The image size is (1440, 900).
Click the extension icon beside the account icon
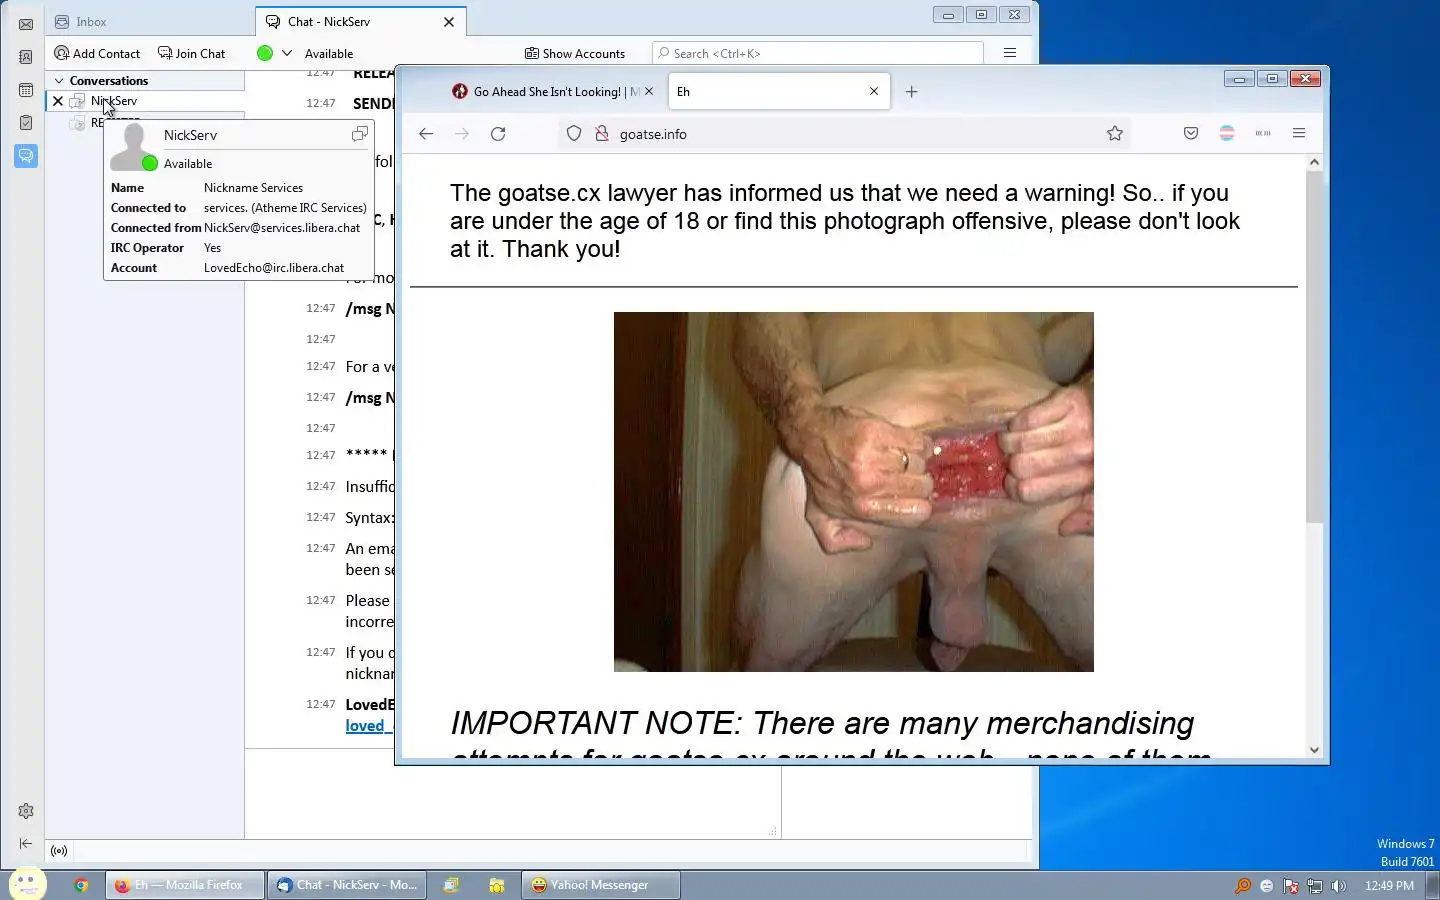(1263, 133)
